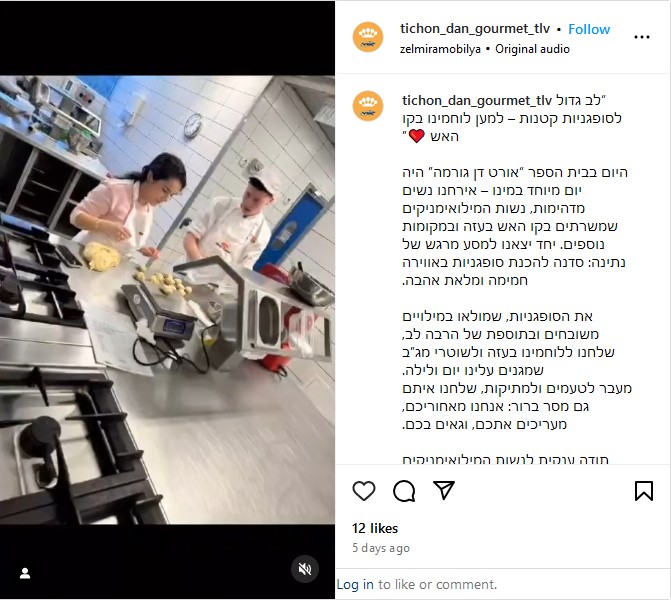Open the tichon_dan_gourmet_tlv username in the header
The image size is (671, 602).
coord(475,29)
